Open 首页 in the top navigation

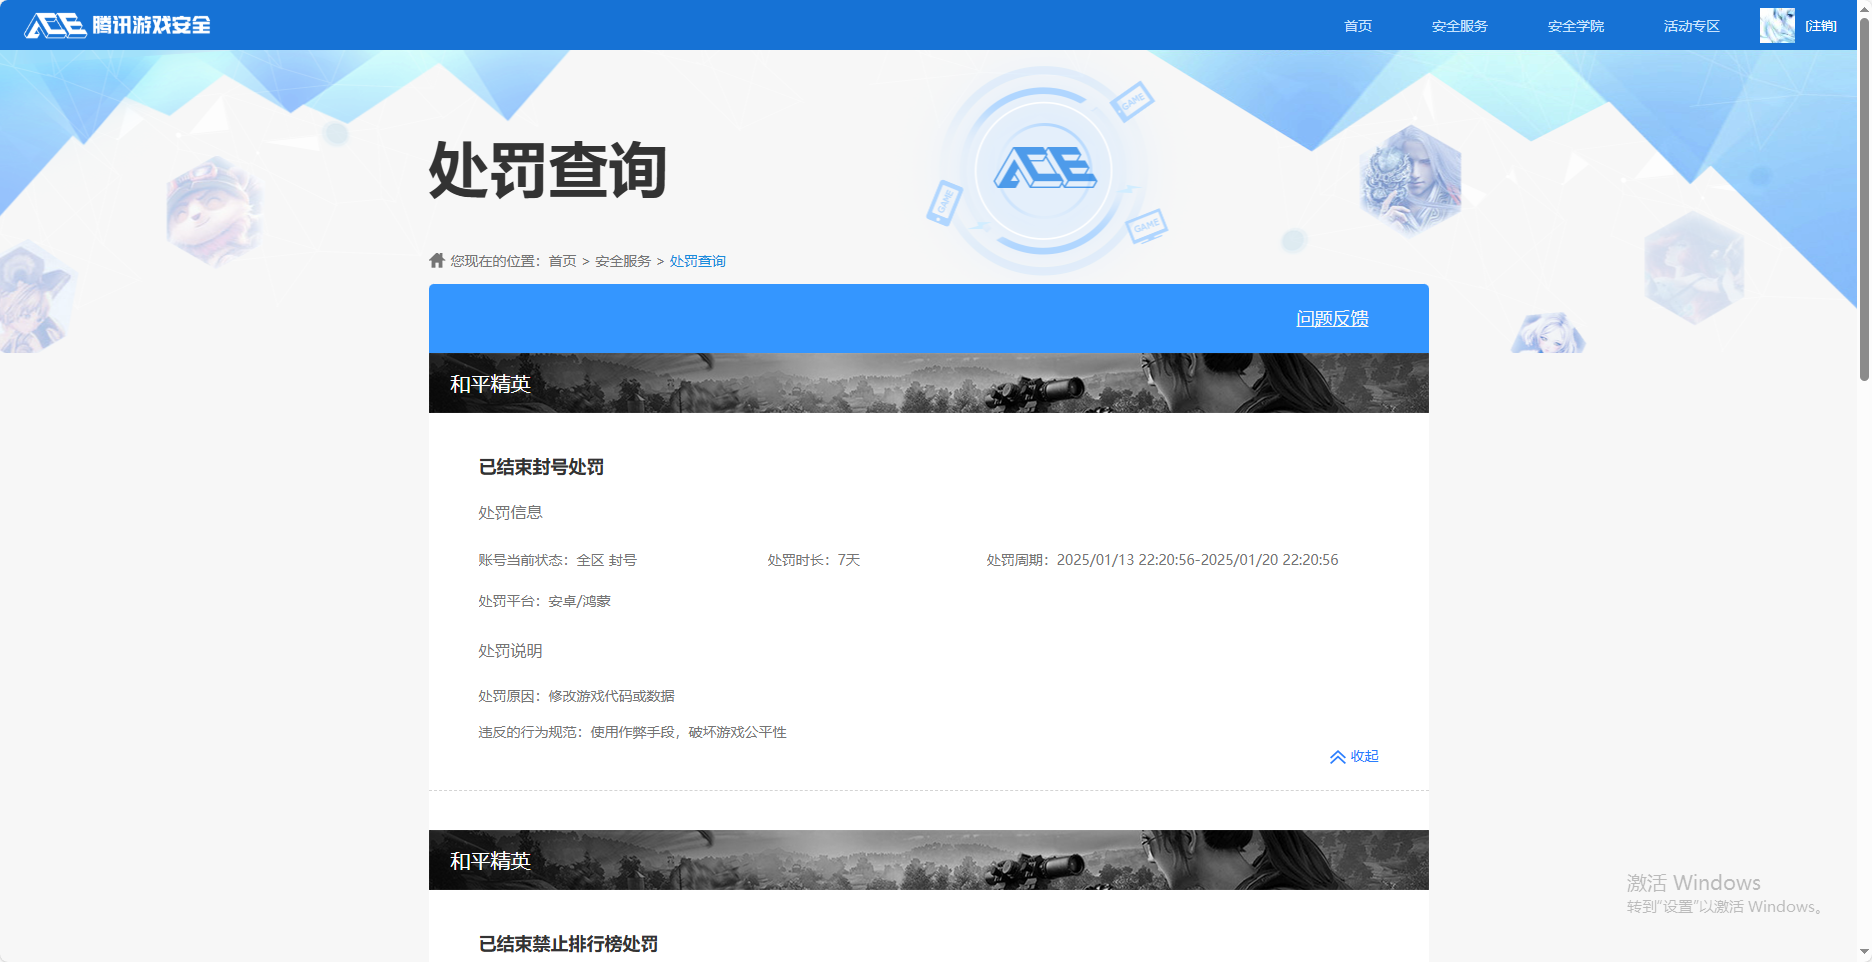point(1357,26)
